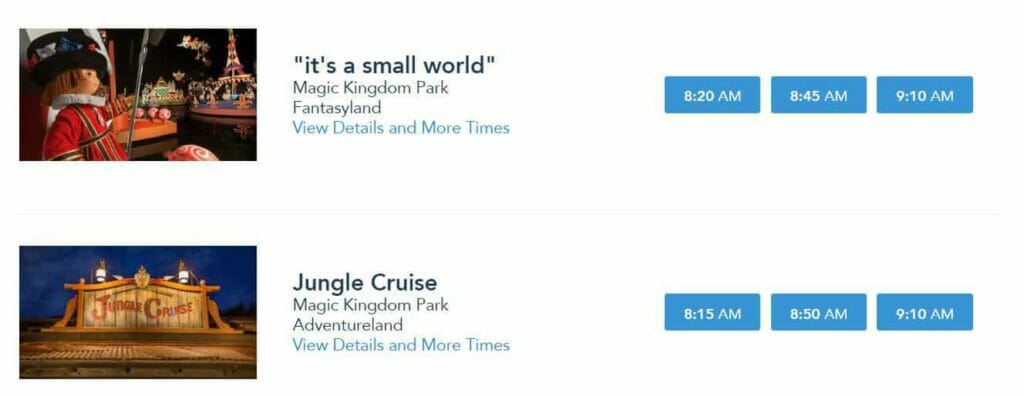Click the Jungle Cruise attraction title
The height and width of the screenshot is (396, 1024).
pyautogui.click(x=364, y=282)
